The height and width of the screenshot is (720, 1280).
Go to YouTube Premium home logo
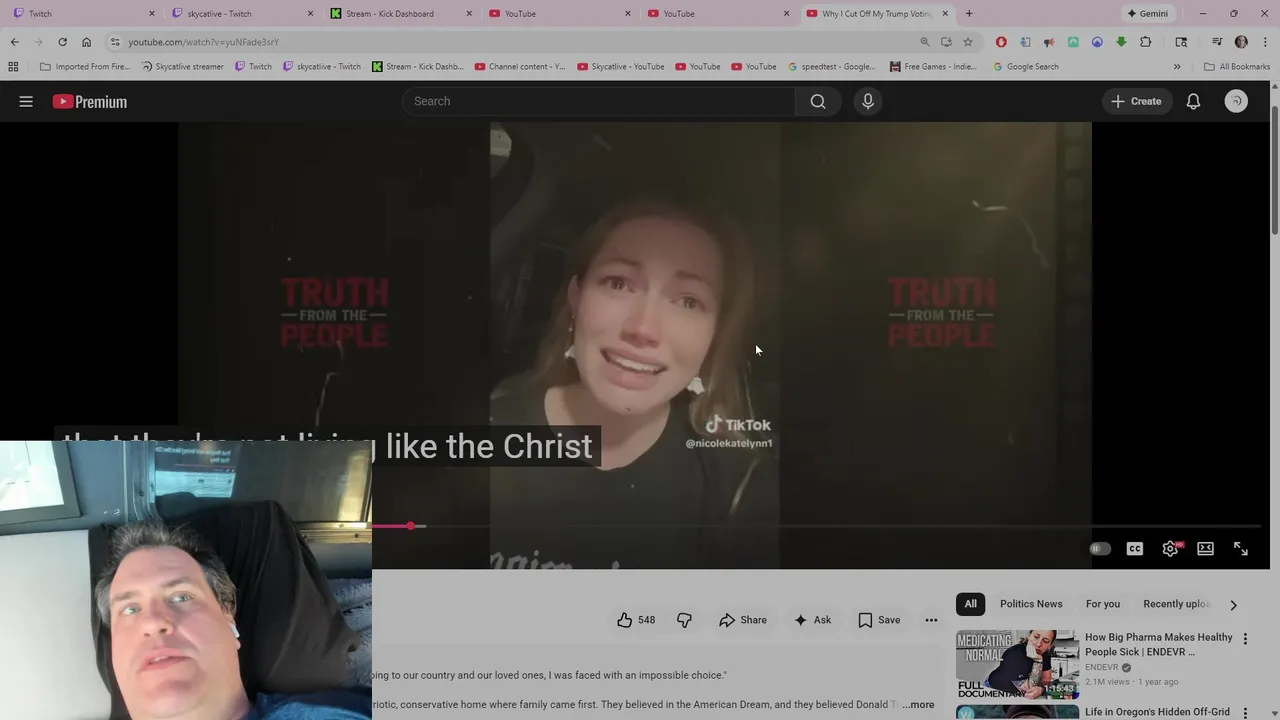[x=90, y=101]
